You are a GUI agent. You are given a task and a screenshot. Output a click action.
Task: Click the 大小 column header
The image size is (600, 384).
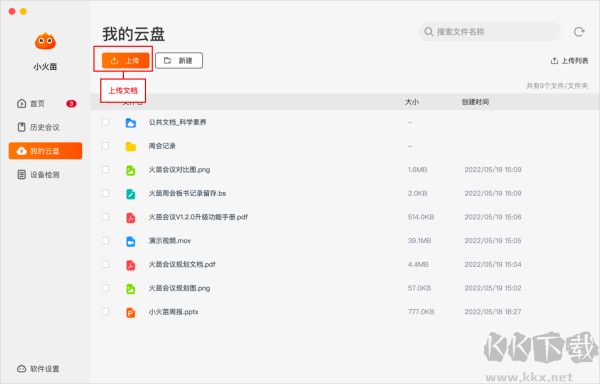[412, 102]
